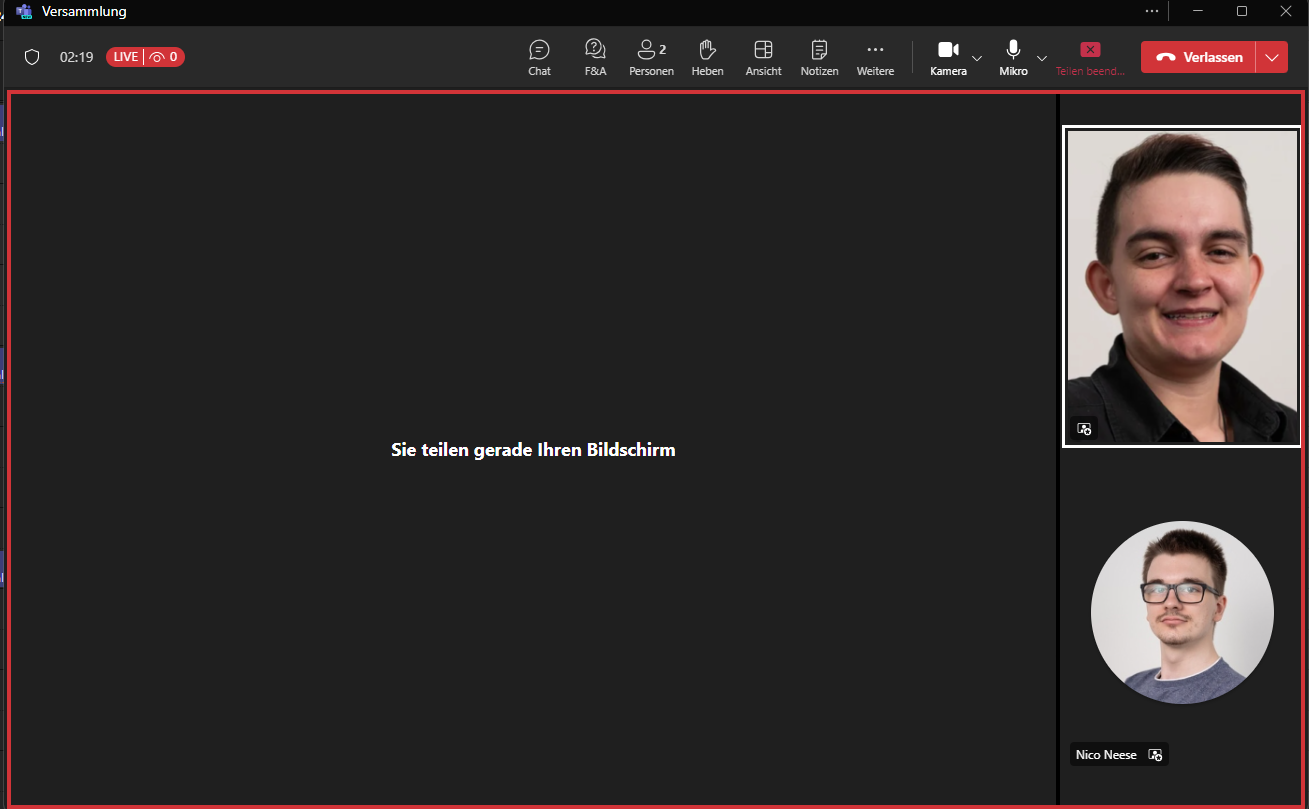This screenshot has width=1309, height=809.
Task: Click the LIVE viewer count badge
Action: tap(145, 57)
